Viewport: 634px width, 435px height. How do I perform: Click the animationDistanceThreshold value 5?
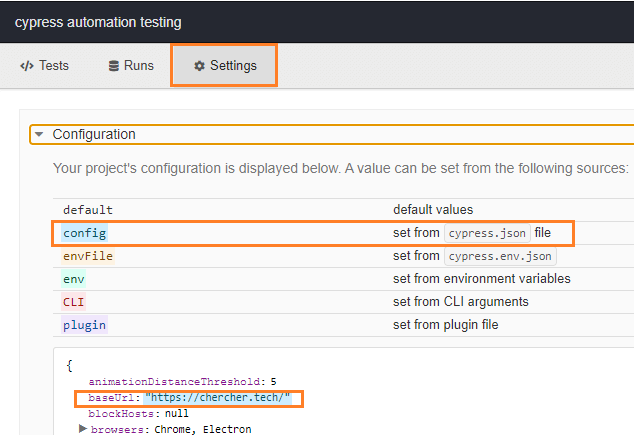[274, 382]
